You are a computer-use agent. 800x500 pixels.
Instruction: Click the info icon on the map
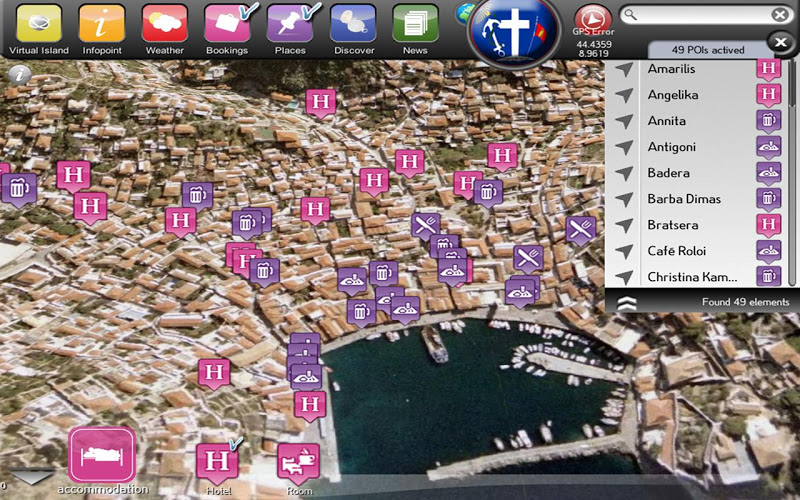pos(17,73)
